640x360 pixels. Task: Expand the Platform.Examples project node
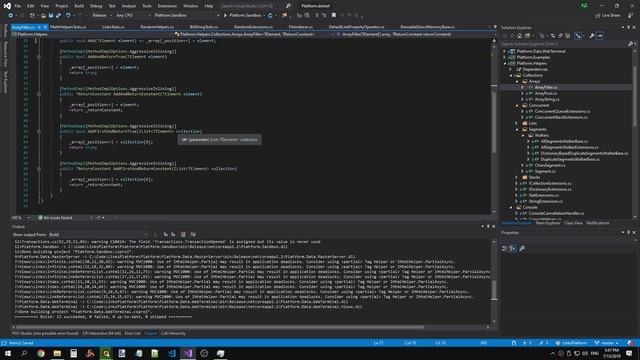point(505,57)
